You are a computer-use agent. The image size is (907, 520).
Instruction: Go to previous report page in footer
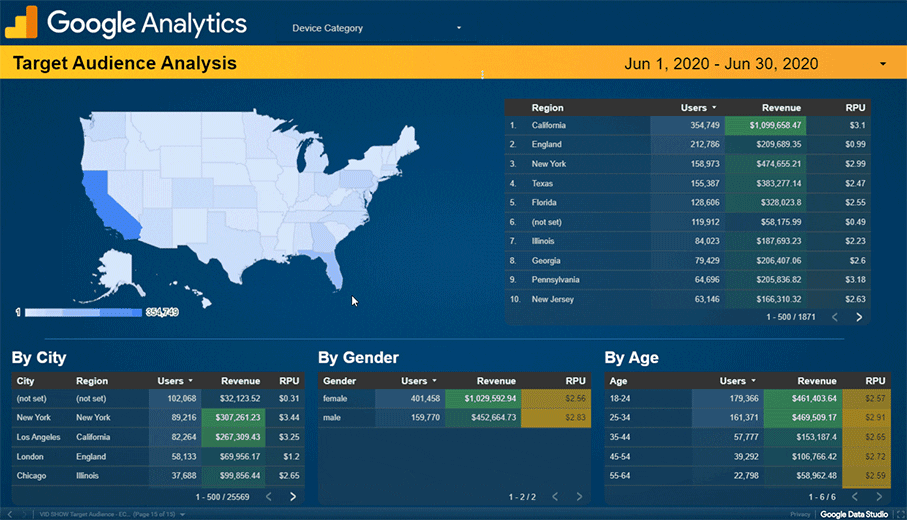[10, 514]
